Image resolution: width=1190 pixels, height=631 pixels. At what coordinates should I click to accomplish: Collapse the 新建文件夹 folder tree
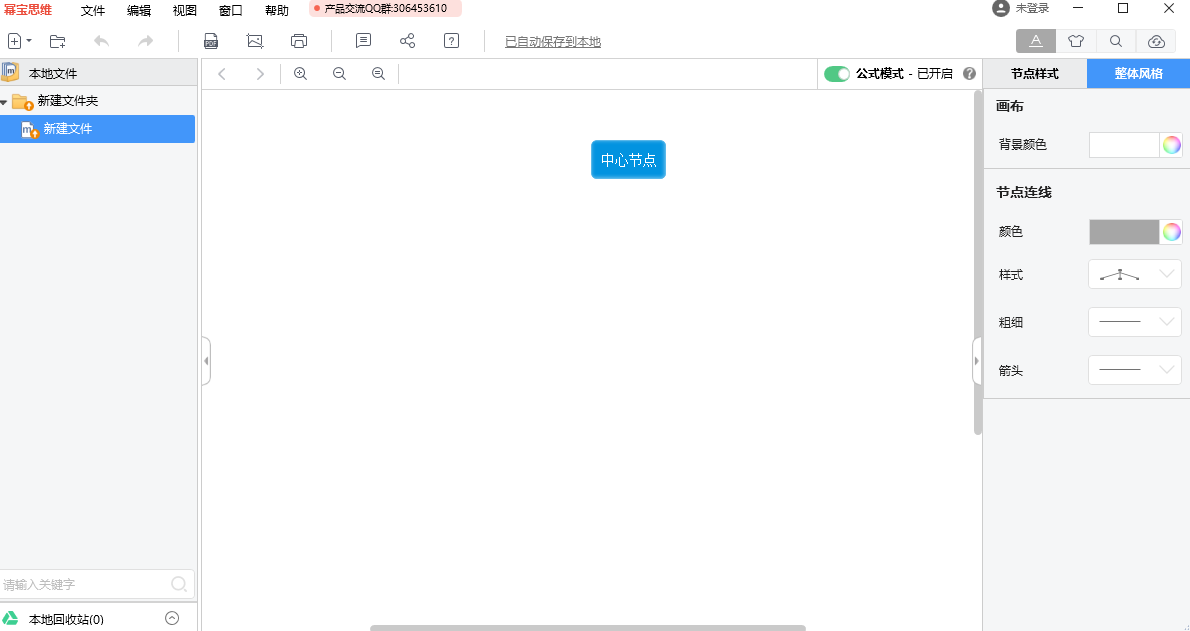point(4,102)
